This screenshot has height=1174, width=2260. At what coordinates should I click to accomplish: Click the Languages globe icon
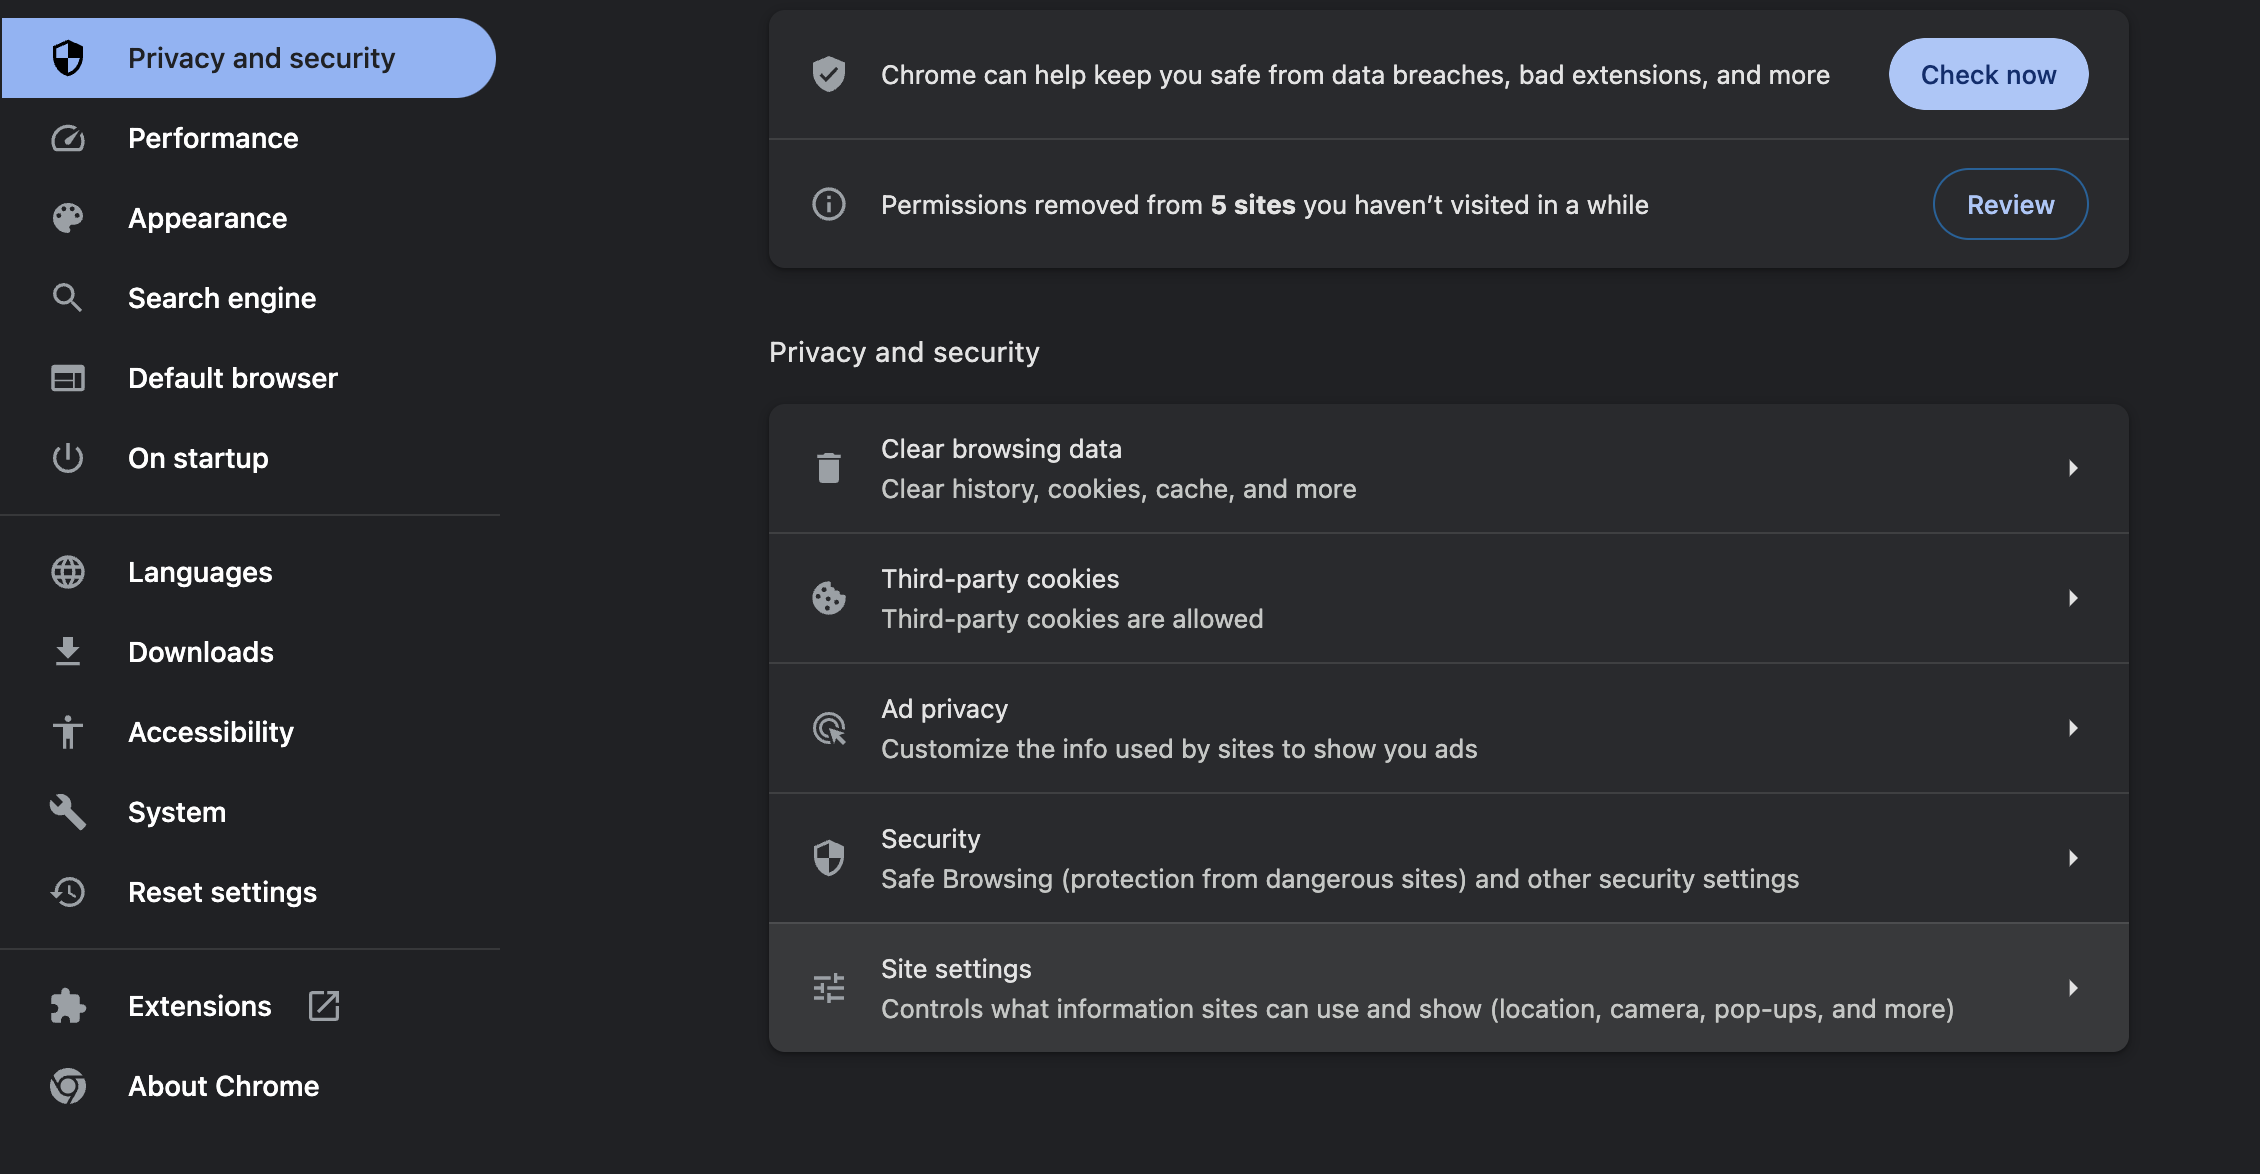68,572
